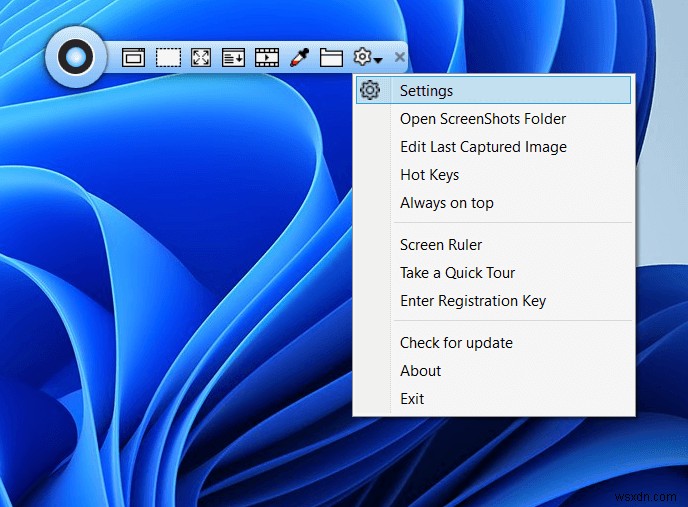Viewport: 688px width, 507px height.
Task: Select the scrolling window capture icon
Action: pos(233,58)
